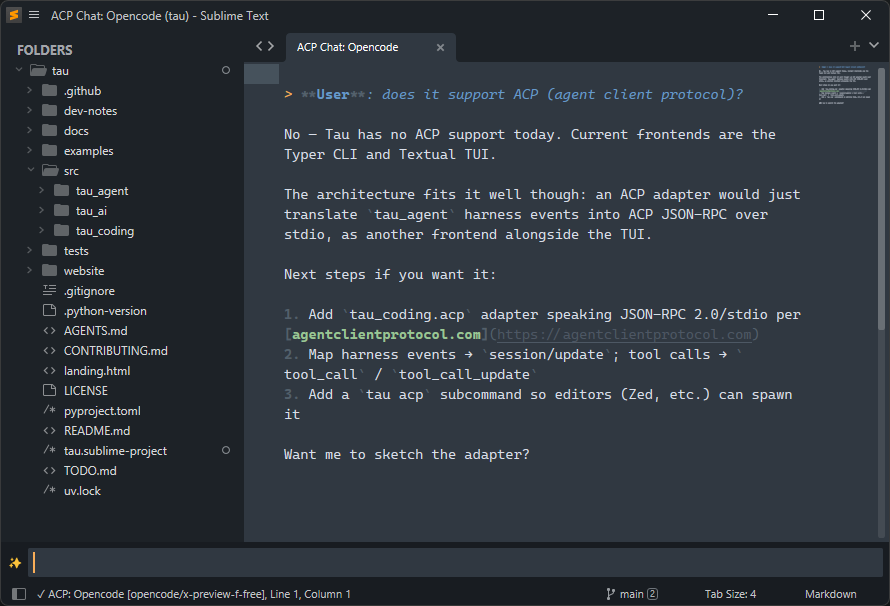Expand the tau_coding folder
The image size is (890, 606).
(41, 230)
